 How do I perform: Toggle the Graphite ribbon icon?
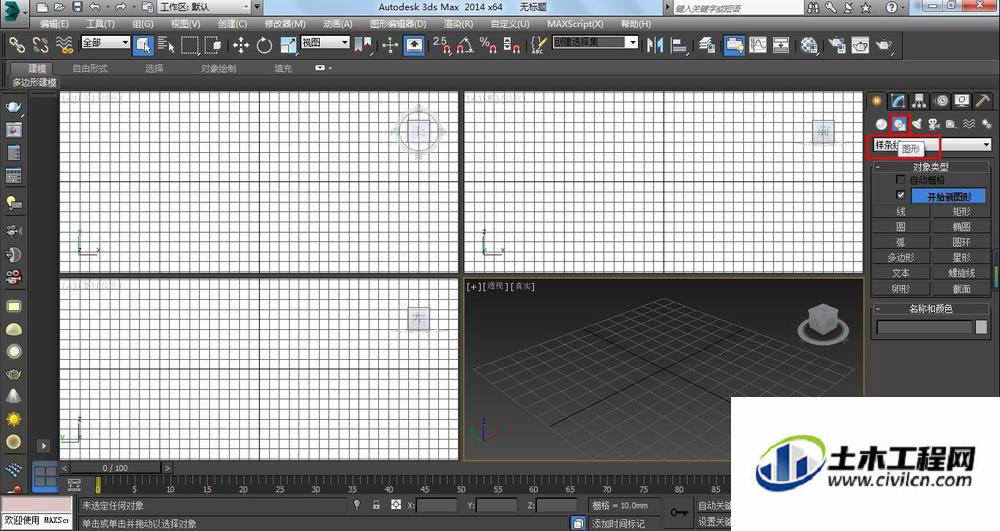click(734, 45)
